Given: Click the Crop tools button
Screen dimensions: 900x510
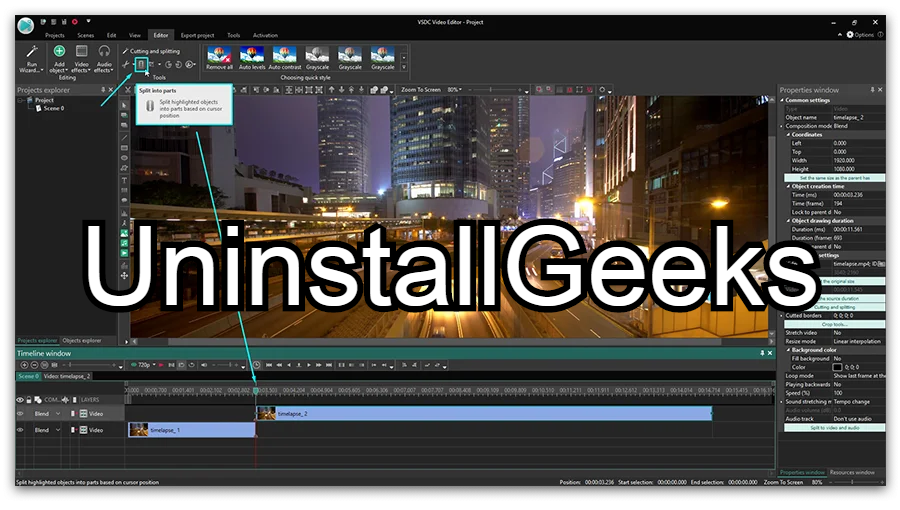Looking at the screenshot, I should pos(835,324).
